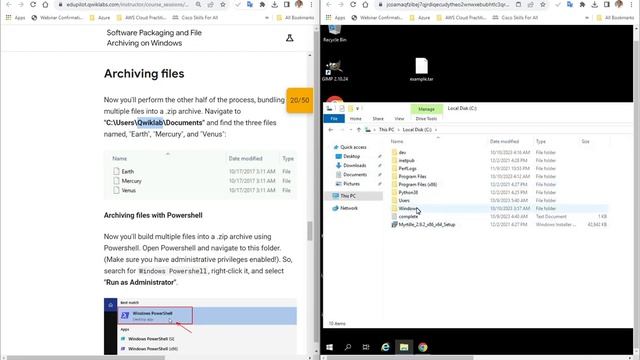Expand the bookmarks overflow arrow in right browser

pos(587,18)
